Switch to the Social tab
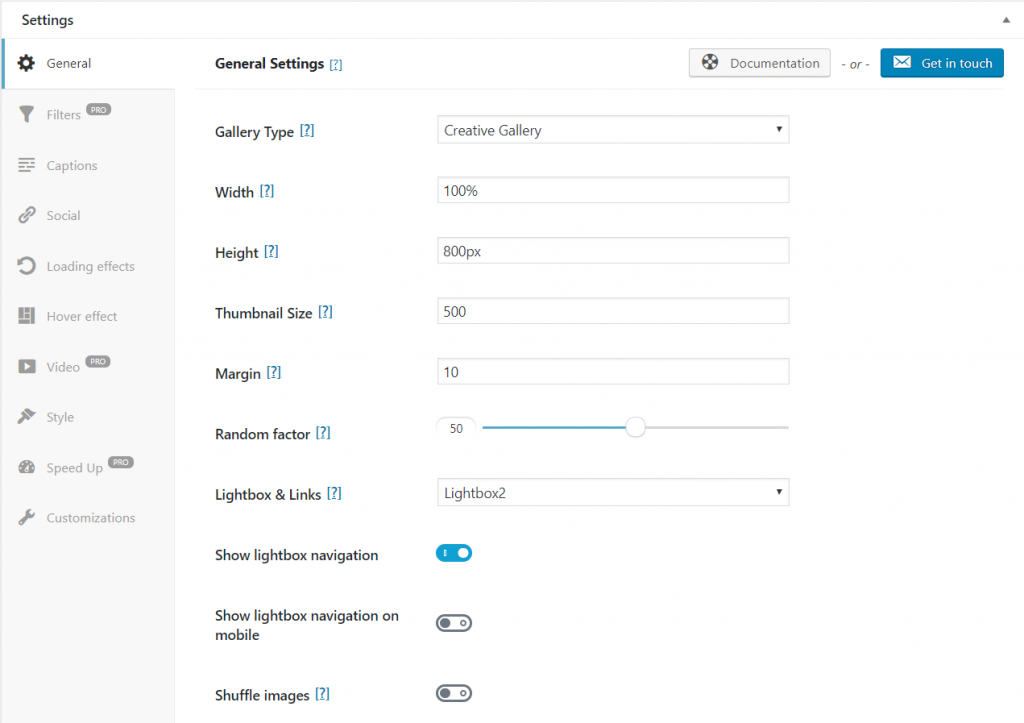 (x=89, y=216)
